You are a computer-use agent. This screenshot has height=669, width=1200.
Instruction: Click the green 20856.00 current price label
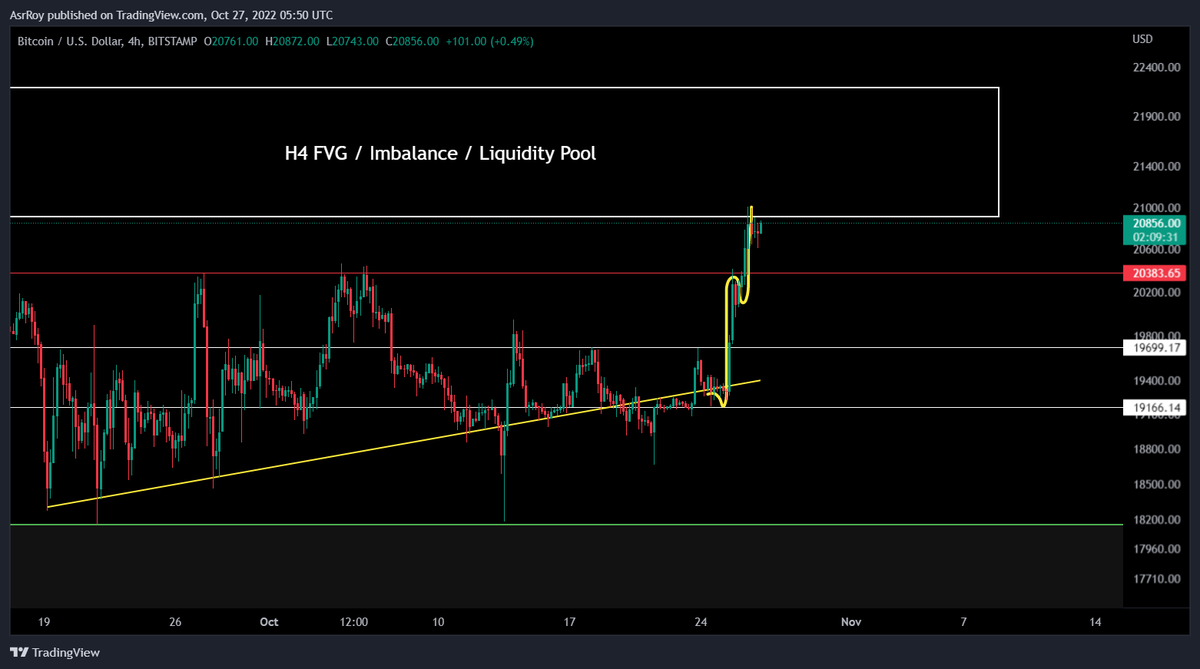[1155, 223]
